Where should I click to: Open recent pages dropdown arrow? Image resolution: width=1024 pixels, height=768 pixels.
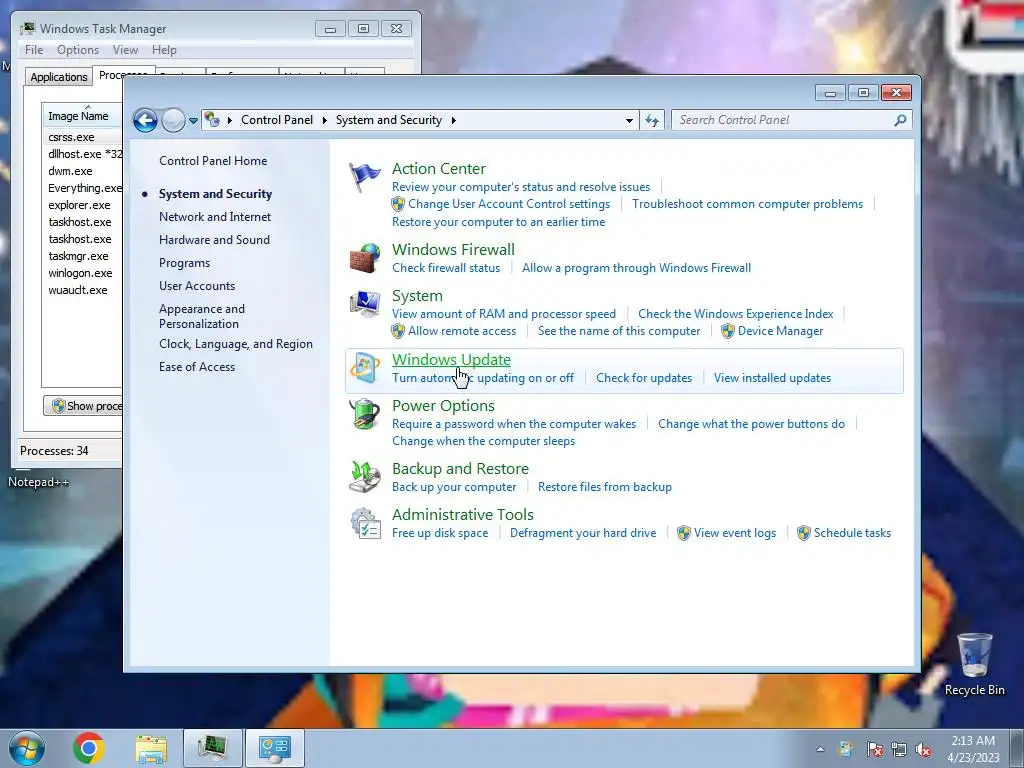pos(193,120)
